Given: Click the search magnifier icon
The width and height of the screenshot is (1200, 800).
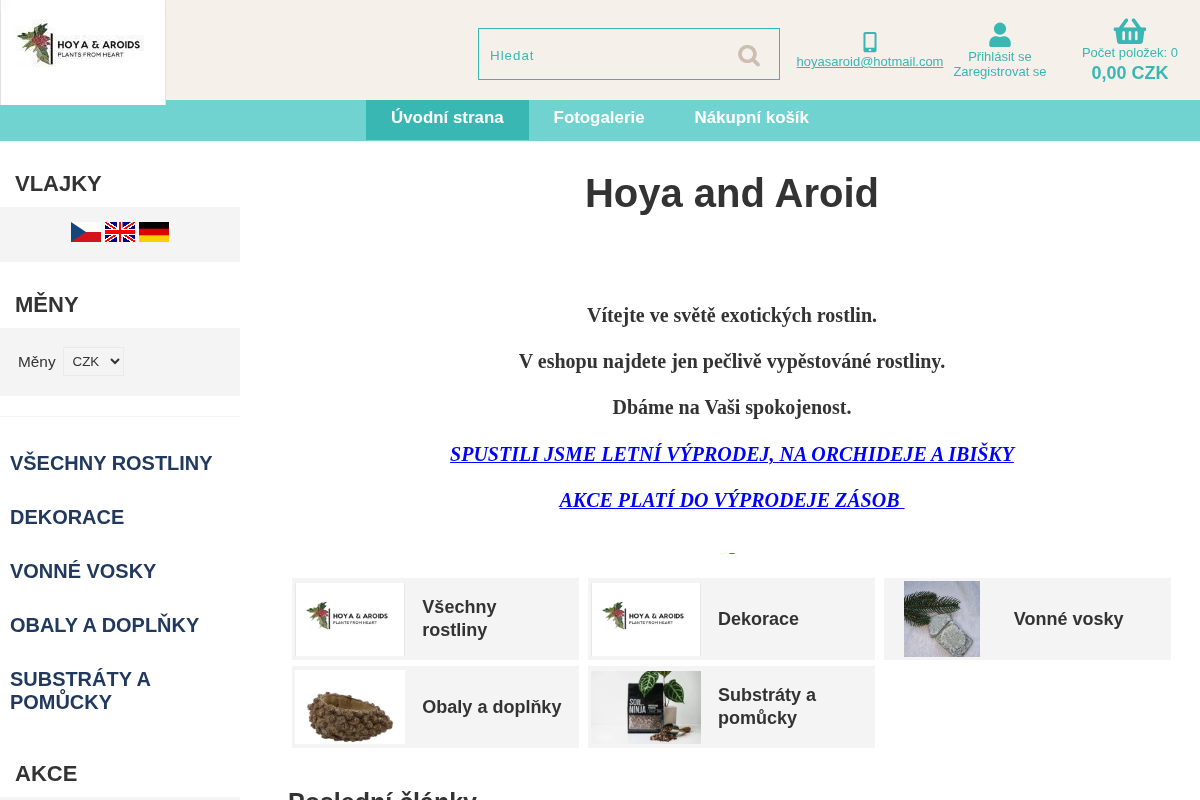Looking at the screenshot, I should [749, 55].
